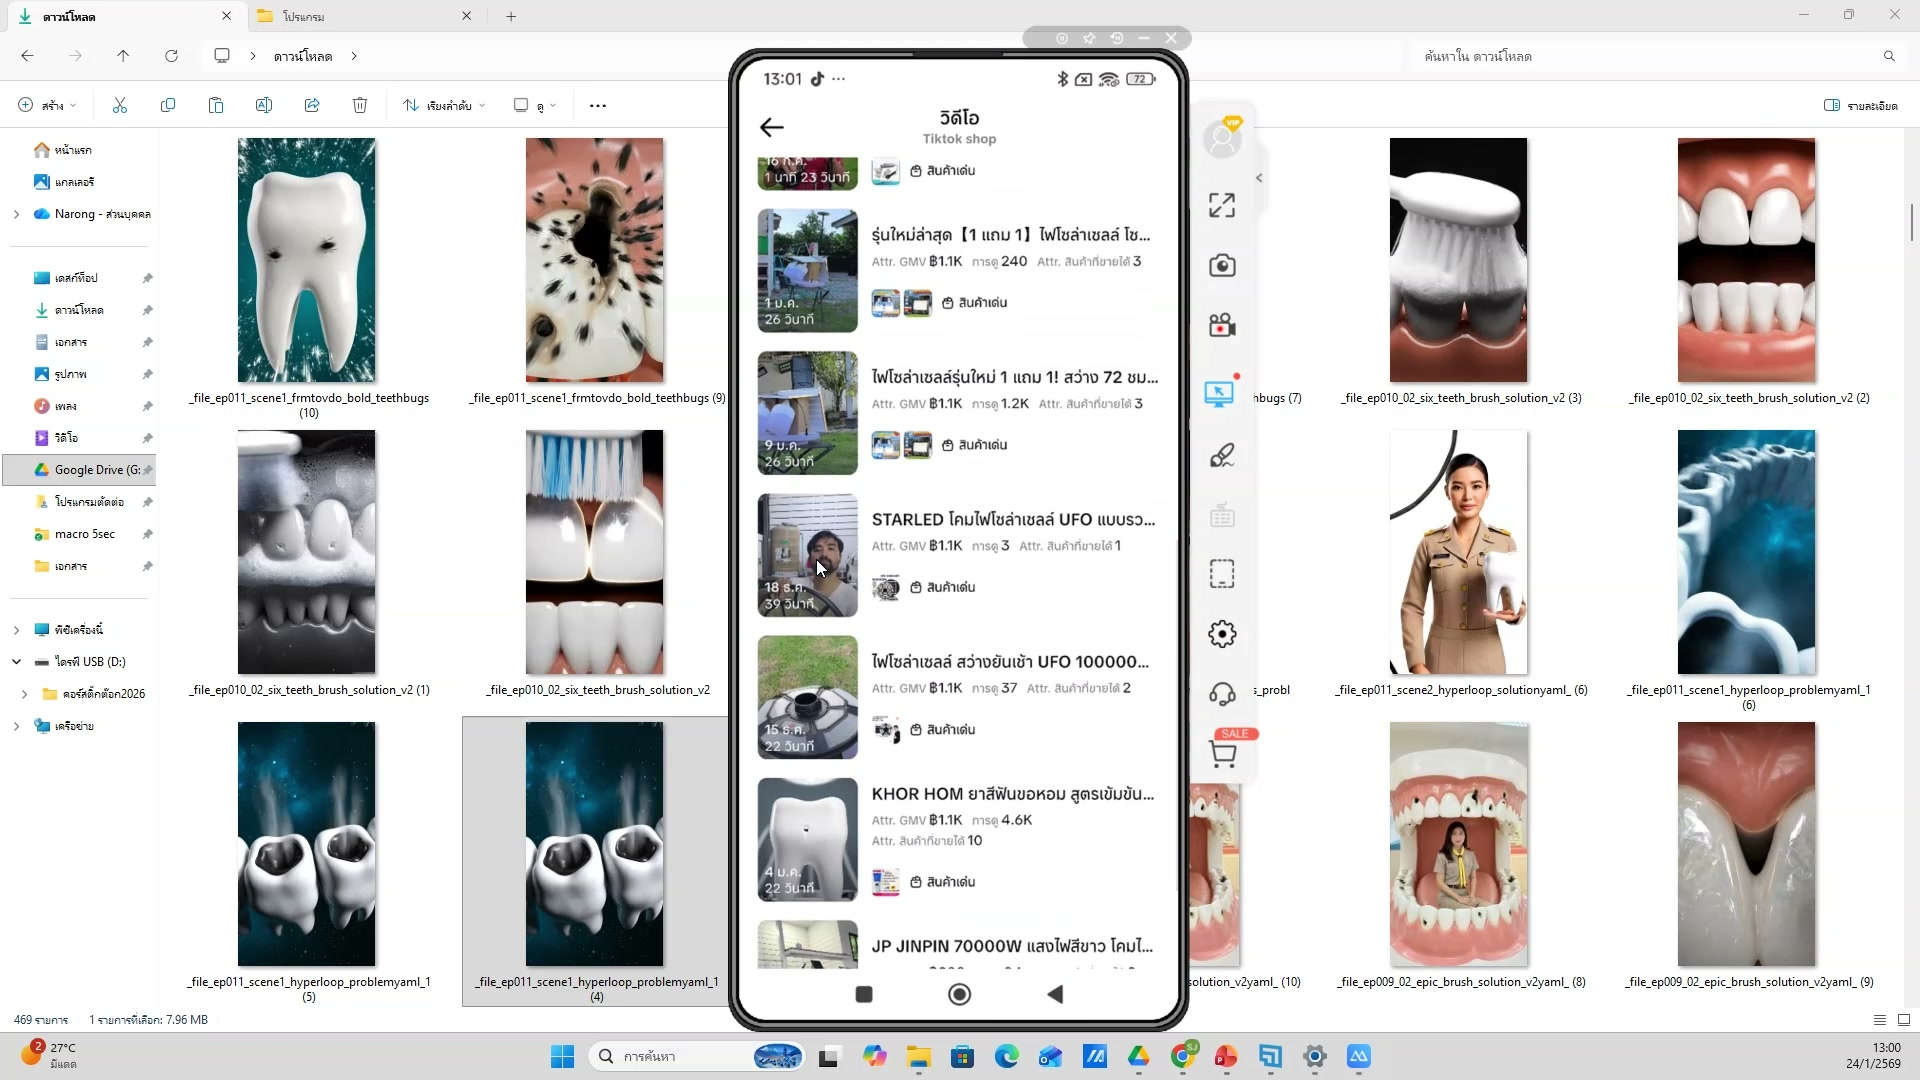The image size is (1920, 1080).
Task: Click the video record icon in mirror sidebar
Action: click(x=1222, y=326)
